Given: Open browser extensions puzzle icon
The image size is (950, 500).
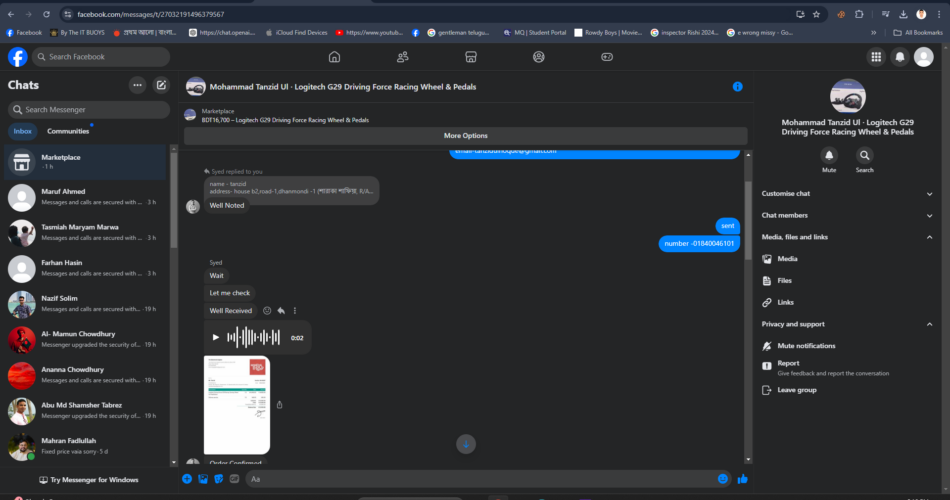Looking at the screenshot, I should click(x=859, y=14).
